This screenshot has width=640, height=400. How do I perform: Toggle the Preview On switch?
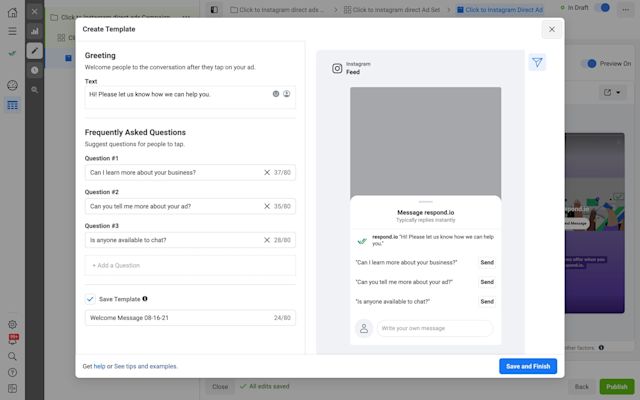tap(589, 64)
